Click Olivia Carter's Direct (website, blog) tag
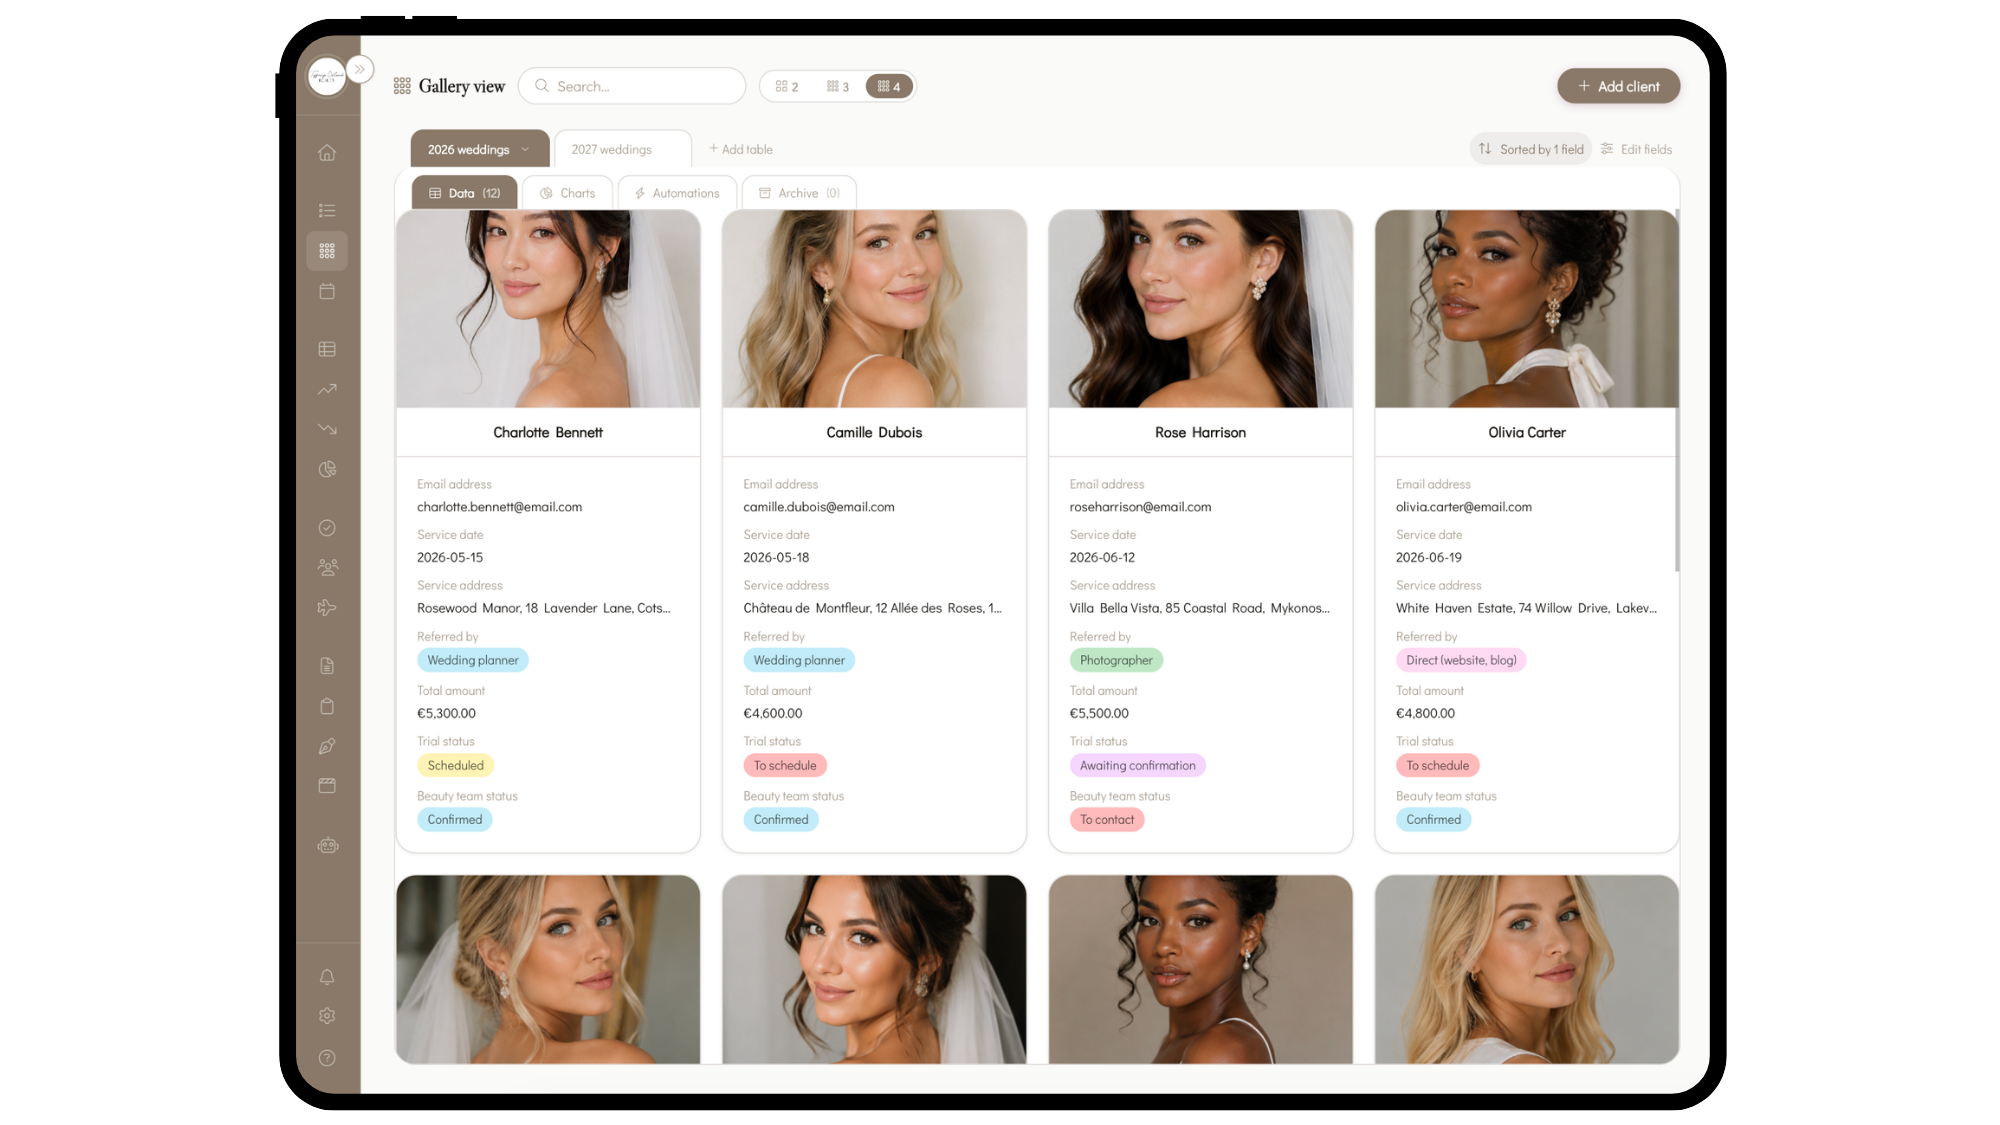 pos(1460,661)
